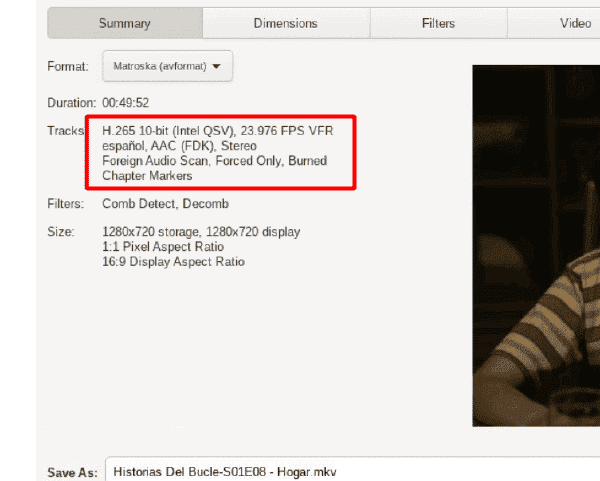600x481 pixels.
Task: Click the español AAC (FDK) Stereo line
Action: coord(179,146)
